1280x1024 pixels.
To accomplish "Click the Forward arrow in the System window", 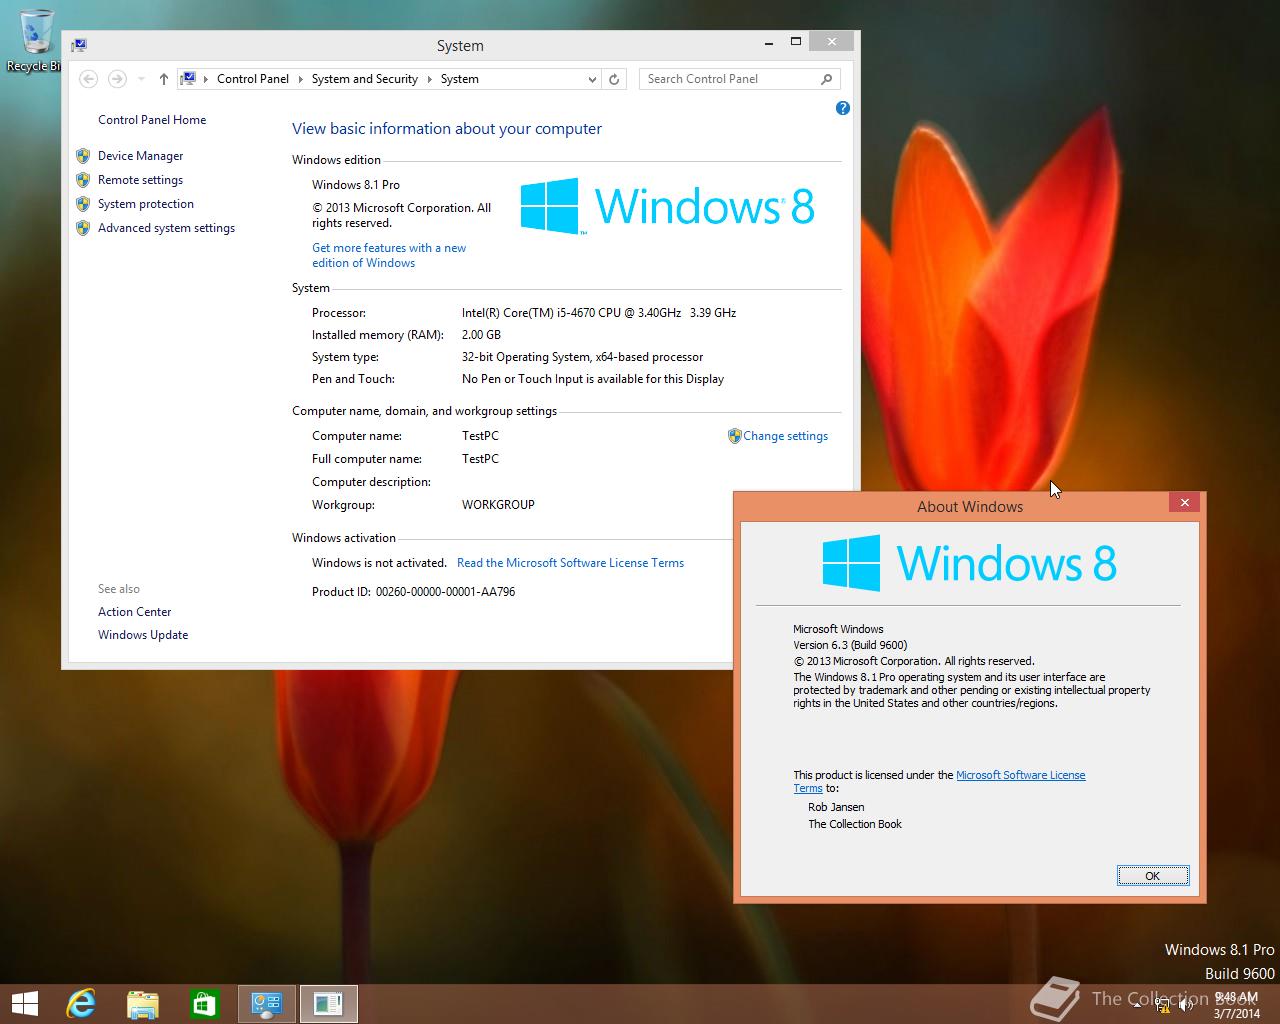I will pyautogui.click(x=117, y=79).
